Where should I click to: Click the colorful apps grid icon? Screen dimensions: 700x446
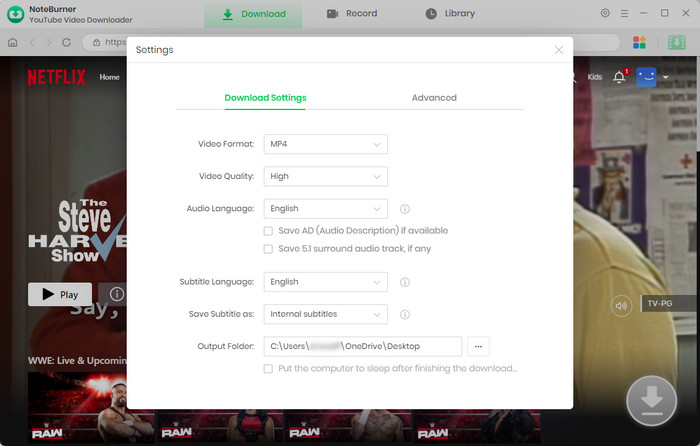tap(640, 43)
